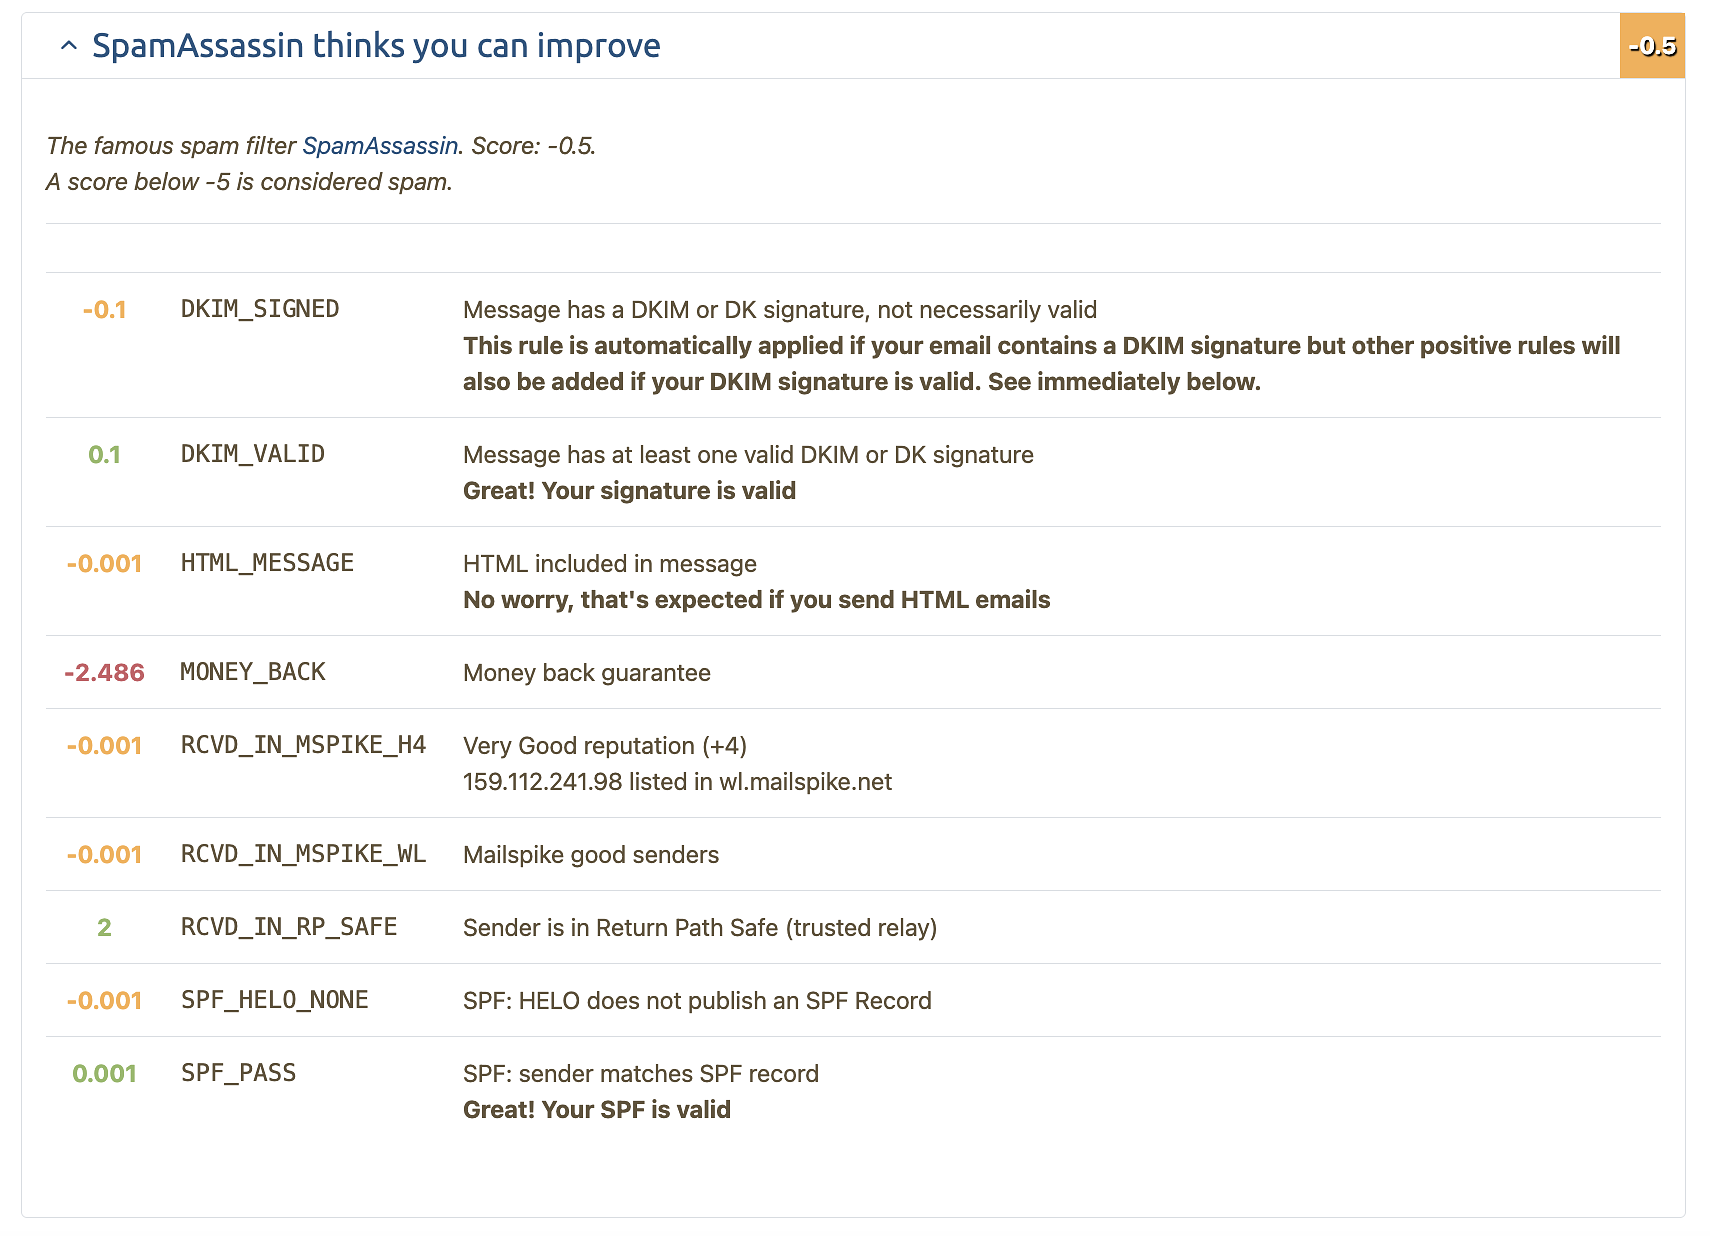Select the DKIM_VALID rule name
The width and height of the screenshot is (1710, 1236).
253,454
